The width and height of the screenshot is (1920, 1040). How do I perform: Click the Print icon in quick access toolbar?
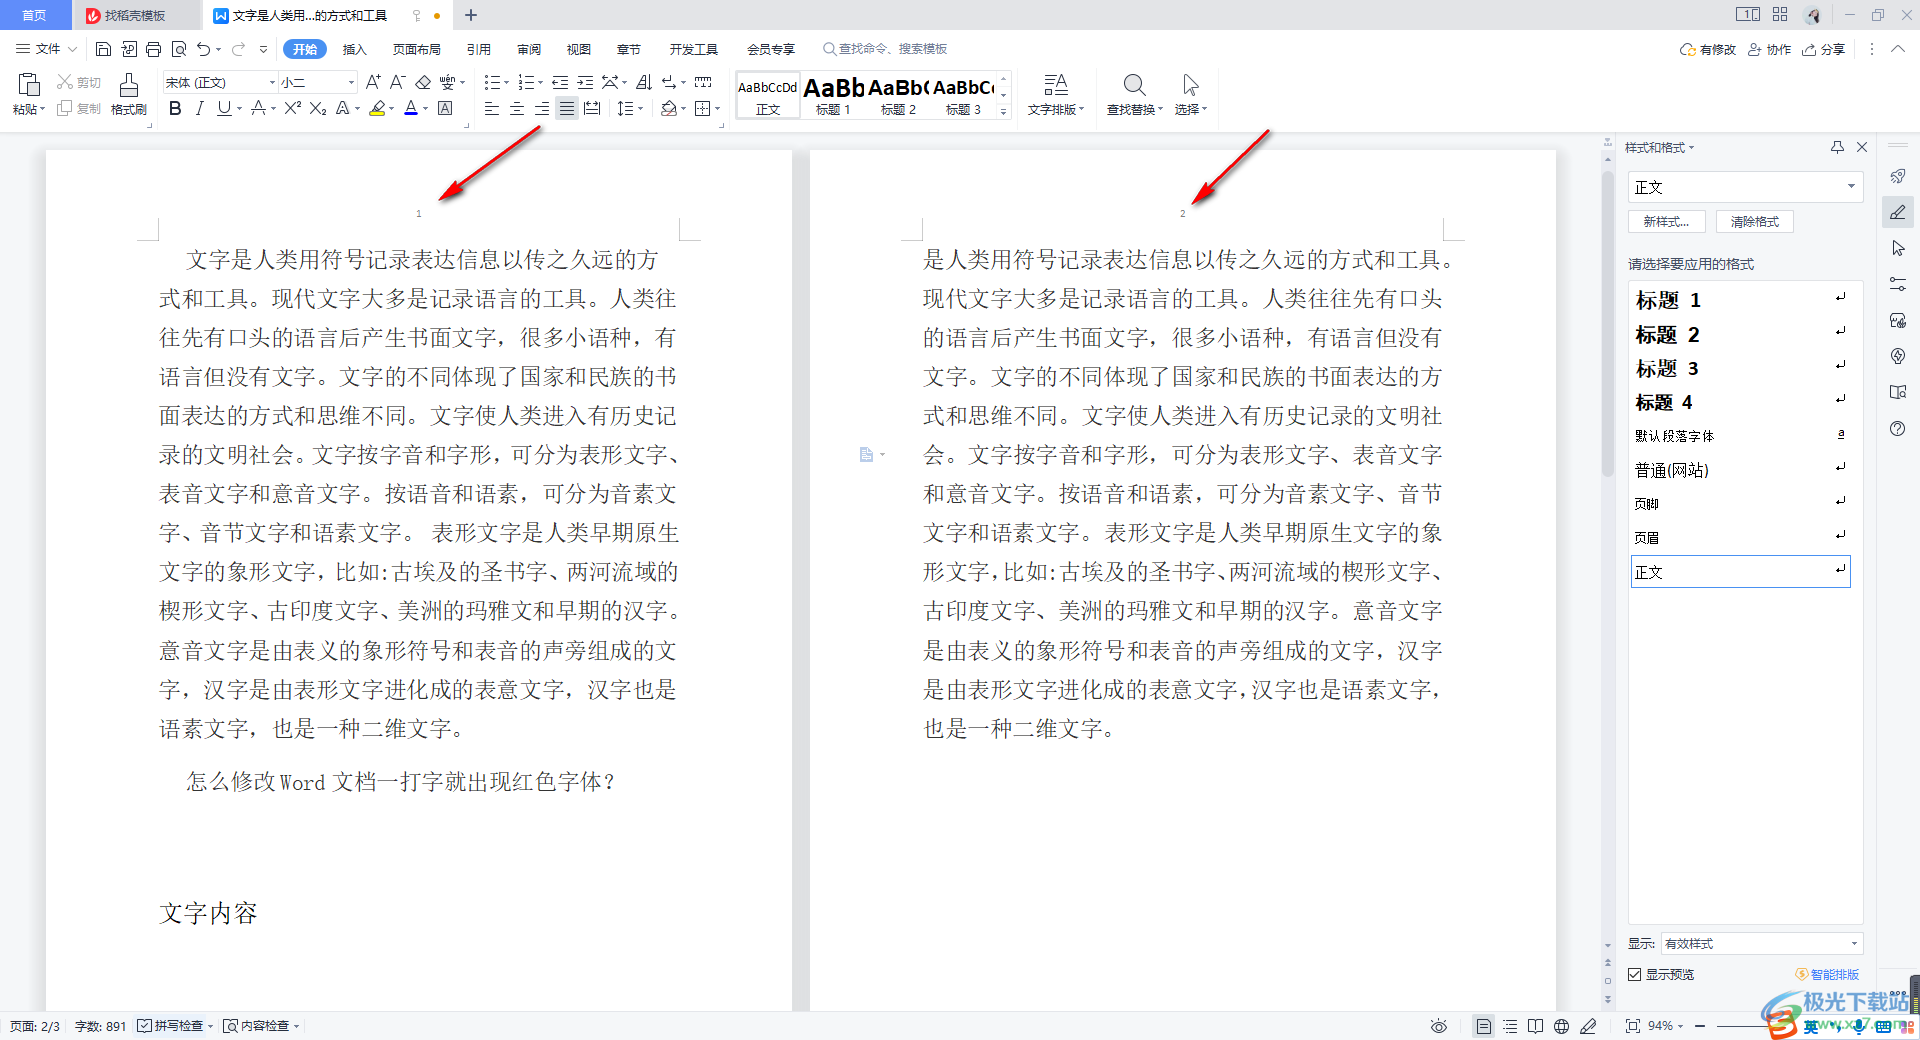pos(153,49)
